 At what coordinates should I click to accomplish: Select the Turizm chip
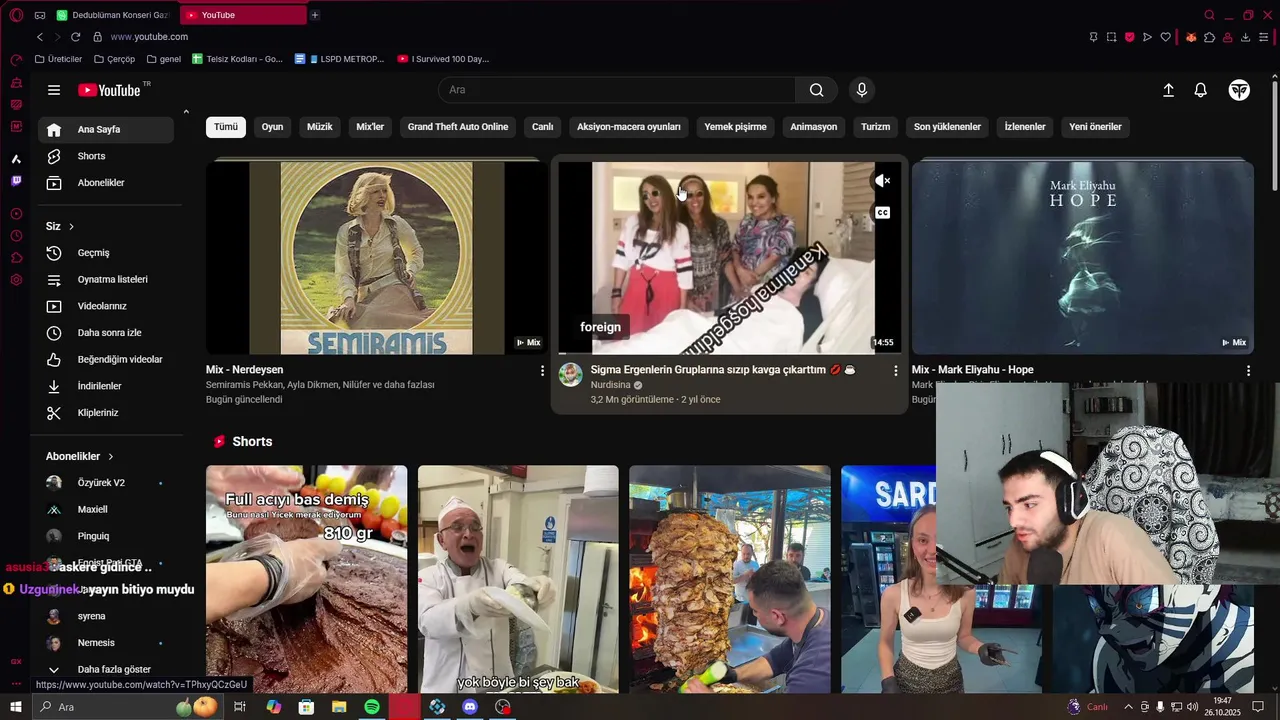(875, 127)
